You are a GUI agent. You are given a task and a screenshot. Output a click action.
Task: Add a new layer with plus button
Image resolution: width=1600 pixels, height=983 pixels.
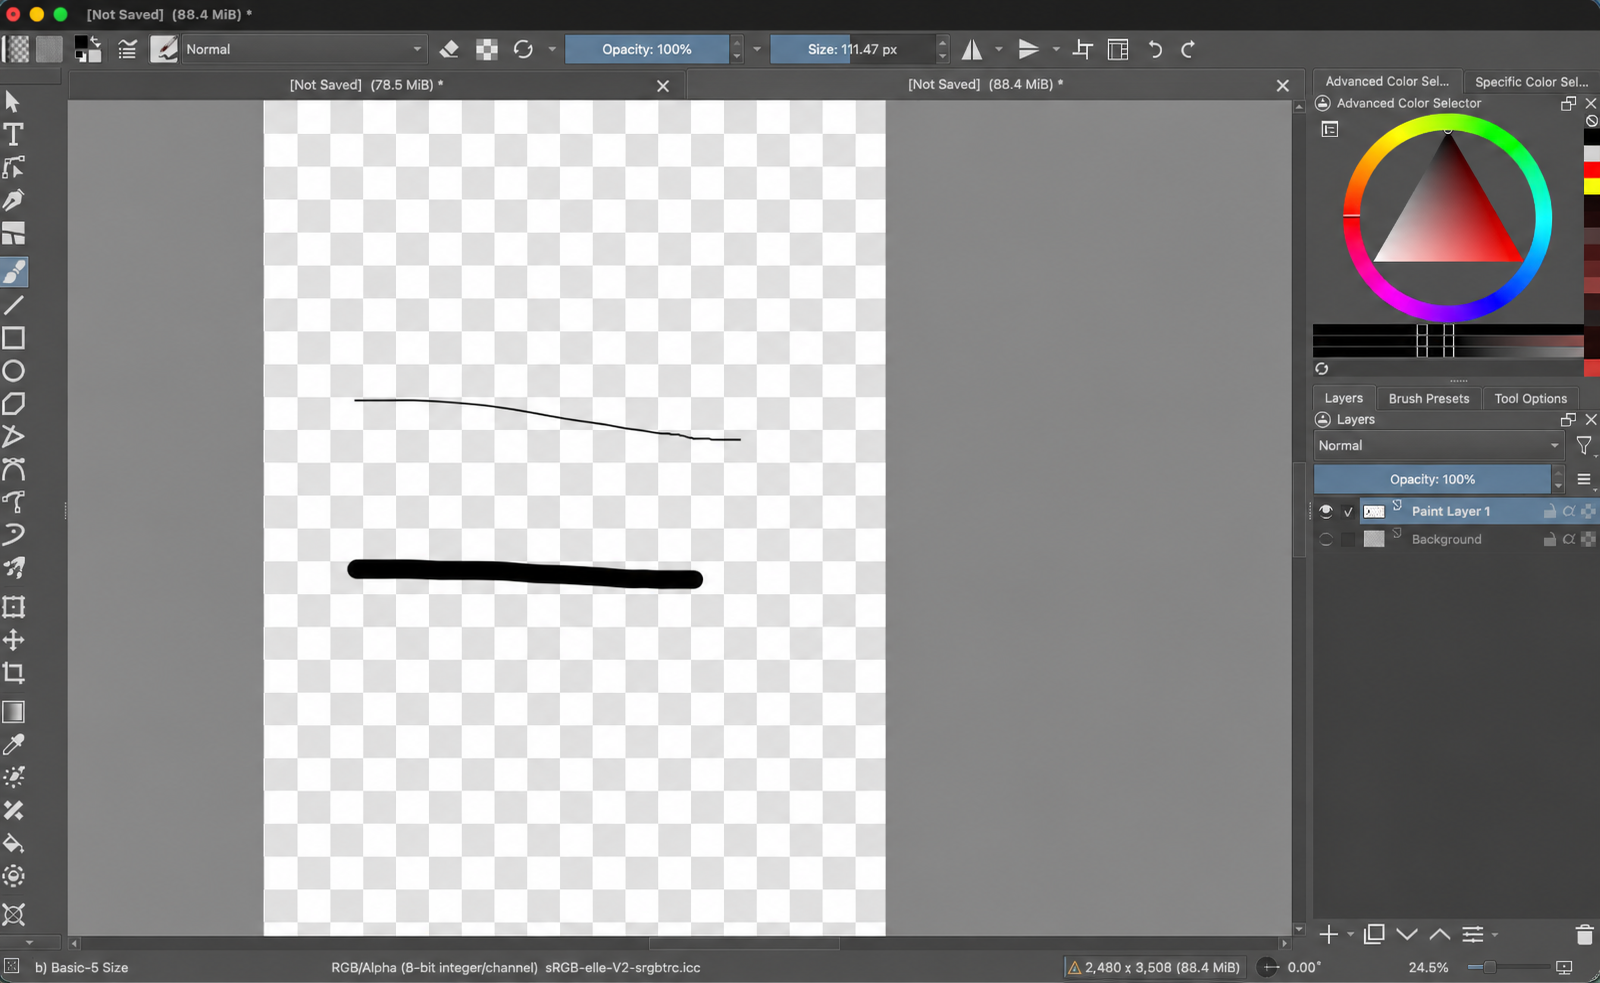[x=1328, y=935]
